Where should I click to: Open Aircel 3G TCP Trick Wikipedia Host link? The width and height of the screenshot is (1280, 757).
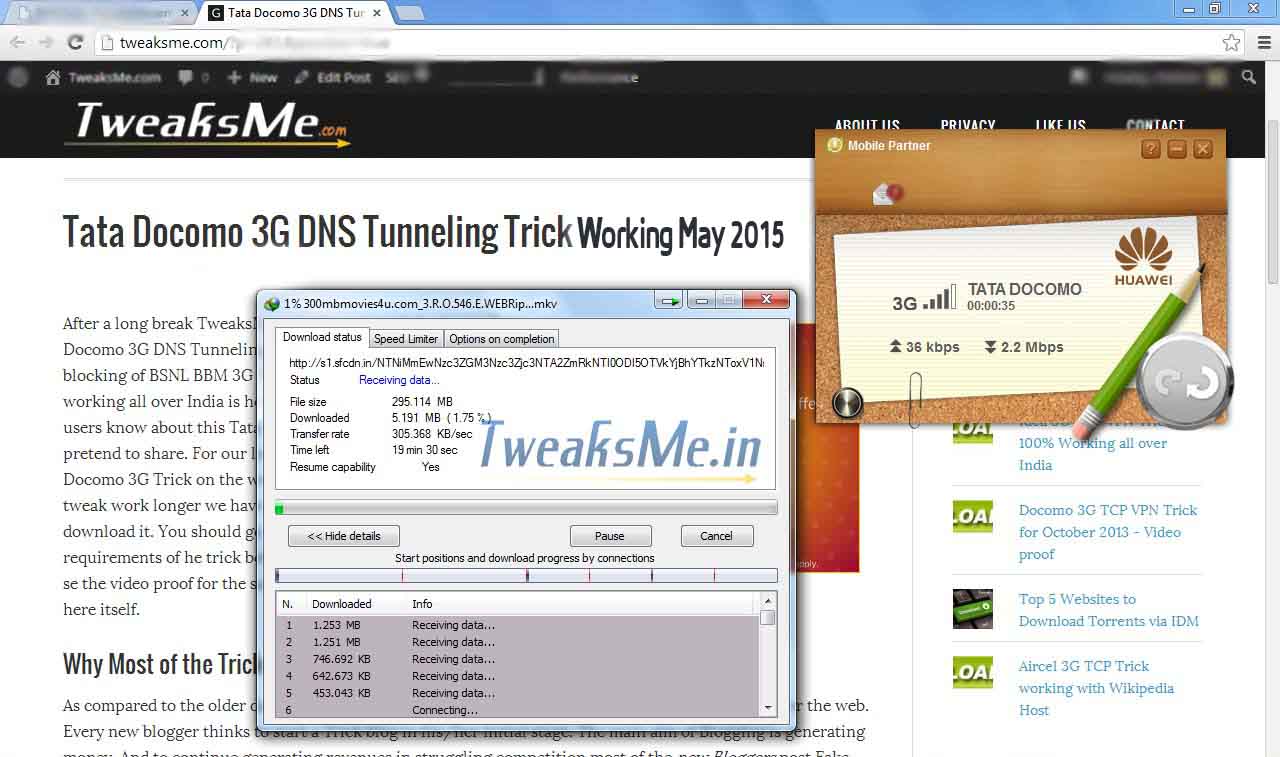[1096, 688]
